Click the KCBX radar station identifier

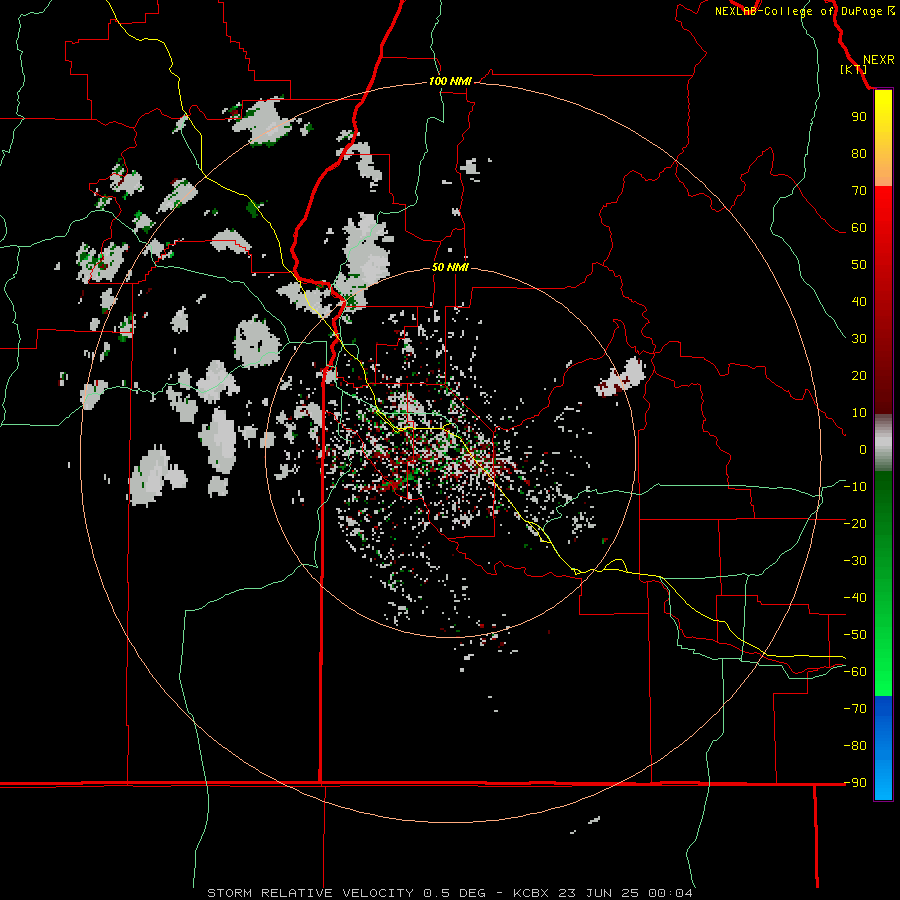point(531,893)
